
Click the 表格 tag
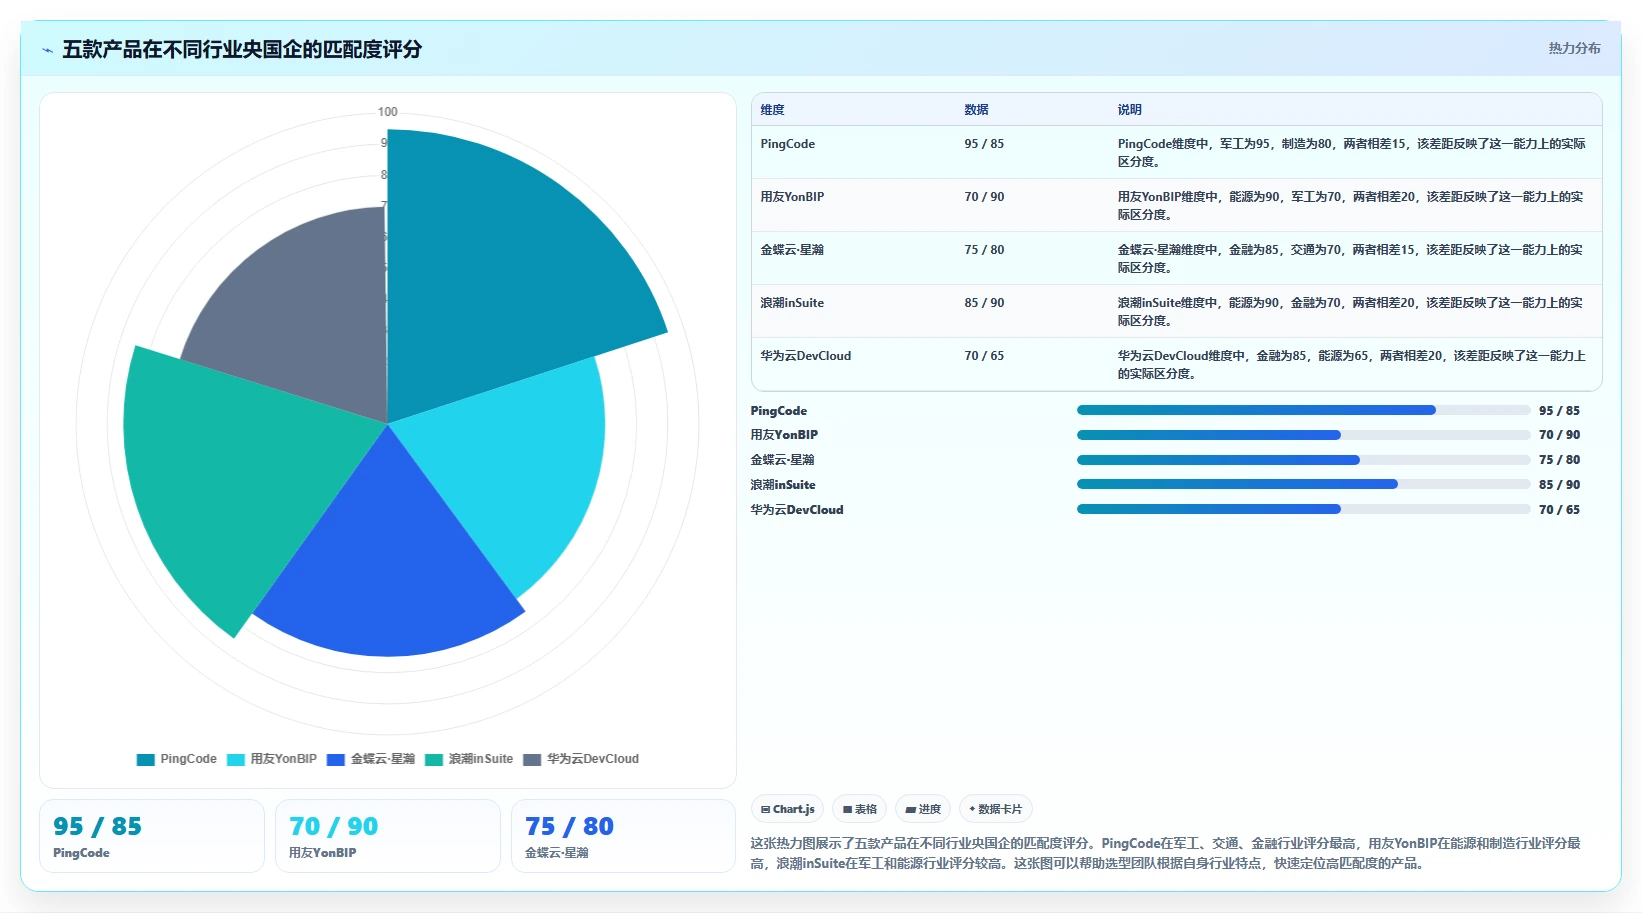click(859, 809)
